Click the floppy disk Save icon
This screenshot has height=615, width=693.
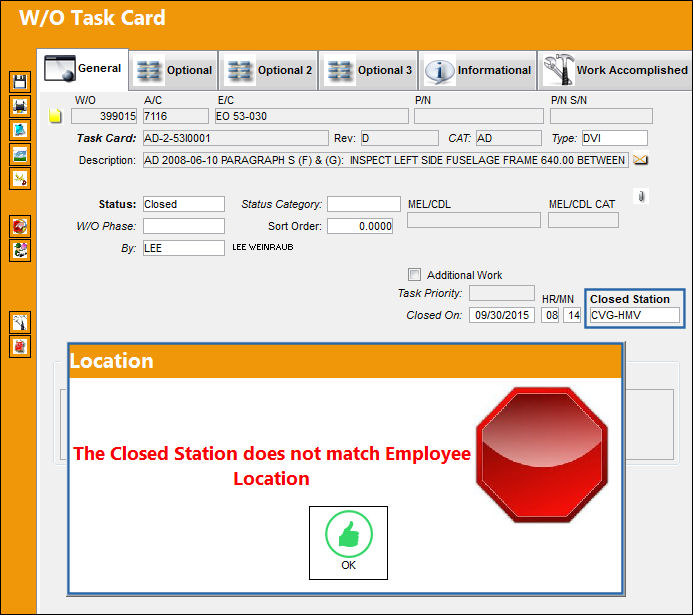(x=20, y=82)
